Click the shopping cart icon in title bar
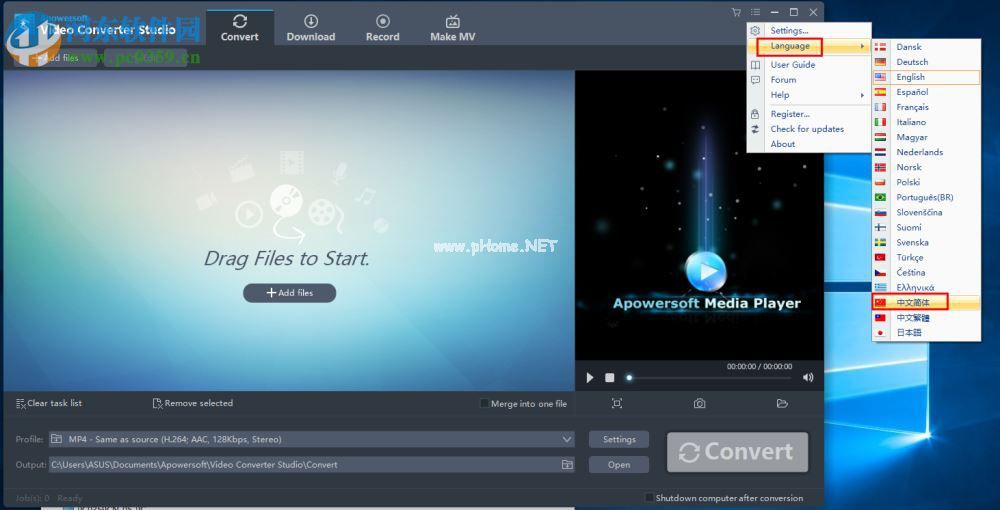Viewport: 1000px width, 510px height. click(x=737, y=12)
